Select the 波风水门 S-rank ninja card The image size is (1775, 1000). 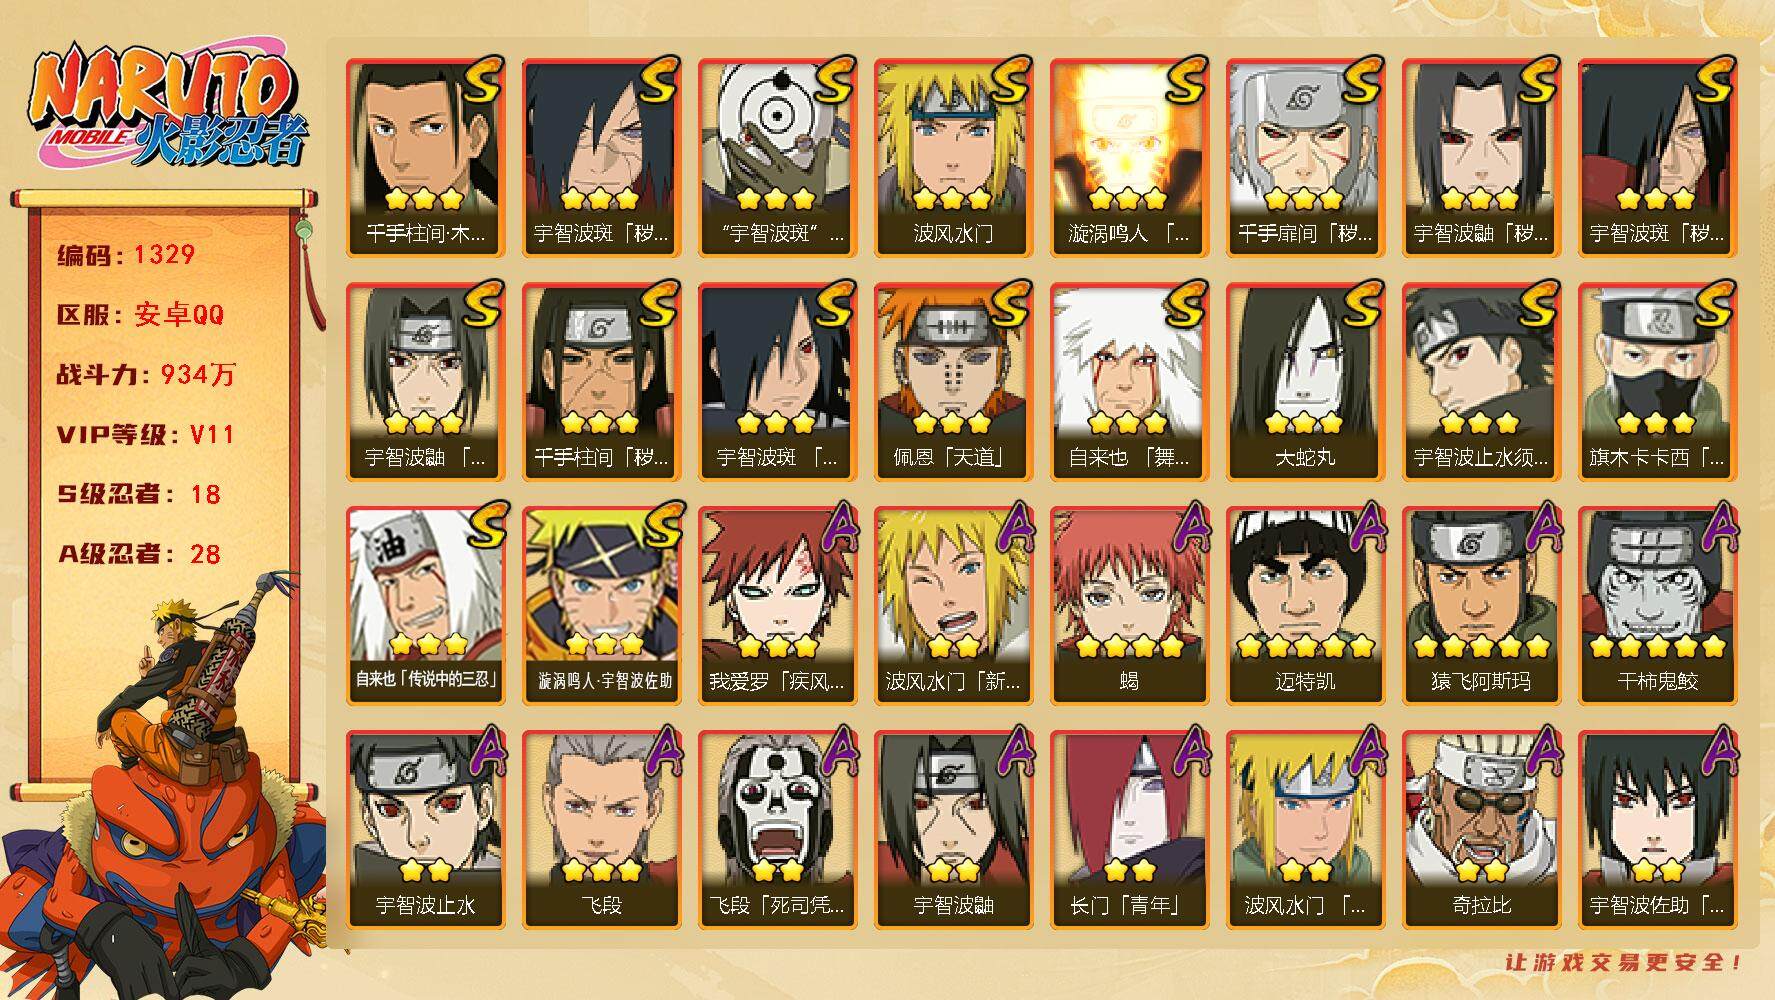(x=952, y=158)
